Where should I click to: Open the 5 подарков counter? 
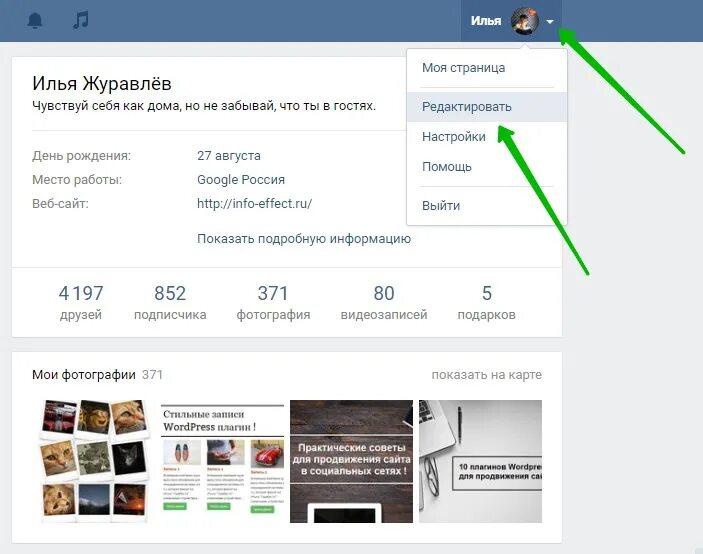pos(486,303)
